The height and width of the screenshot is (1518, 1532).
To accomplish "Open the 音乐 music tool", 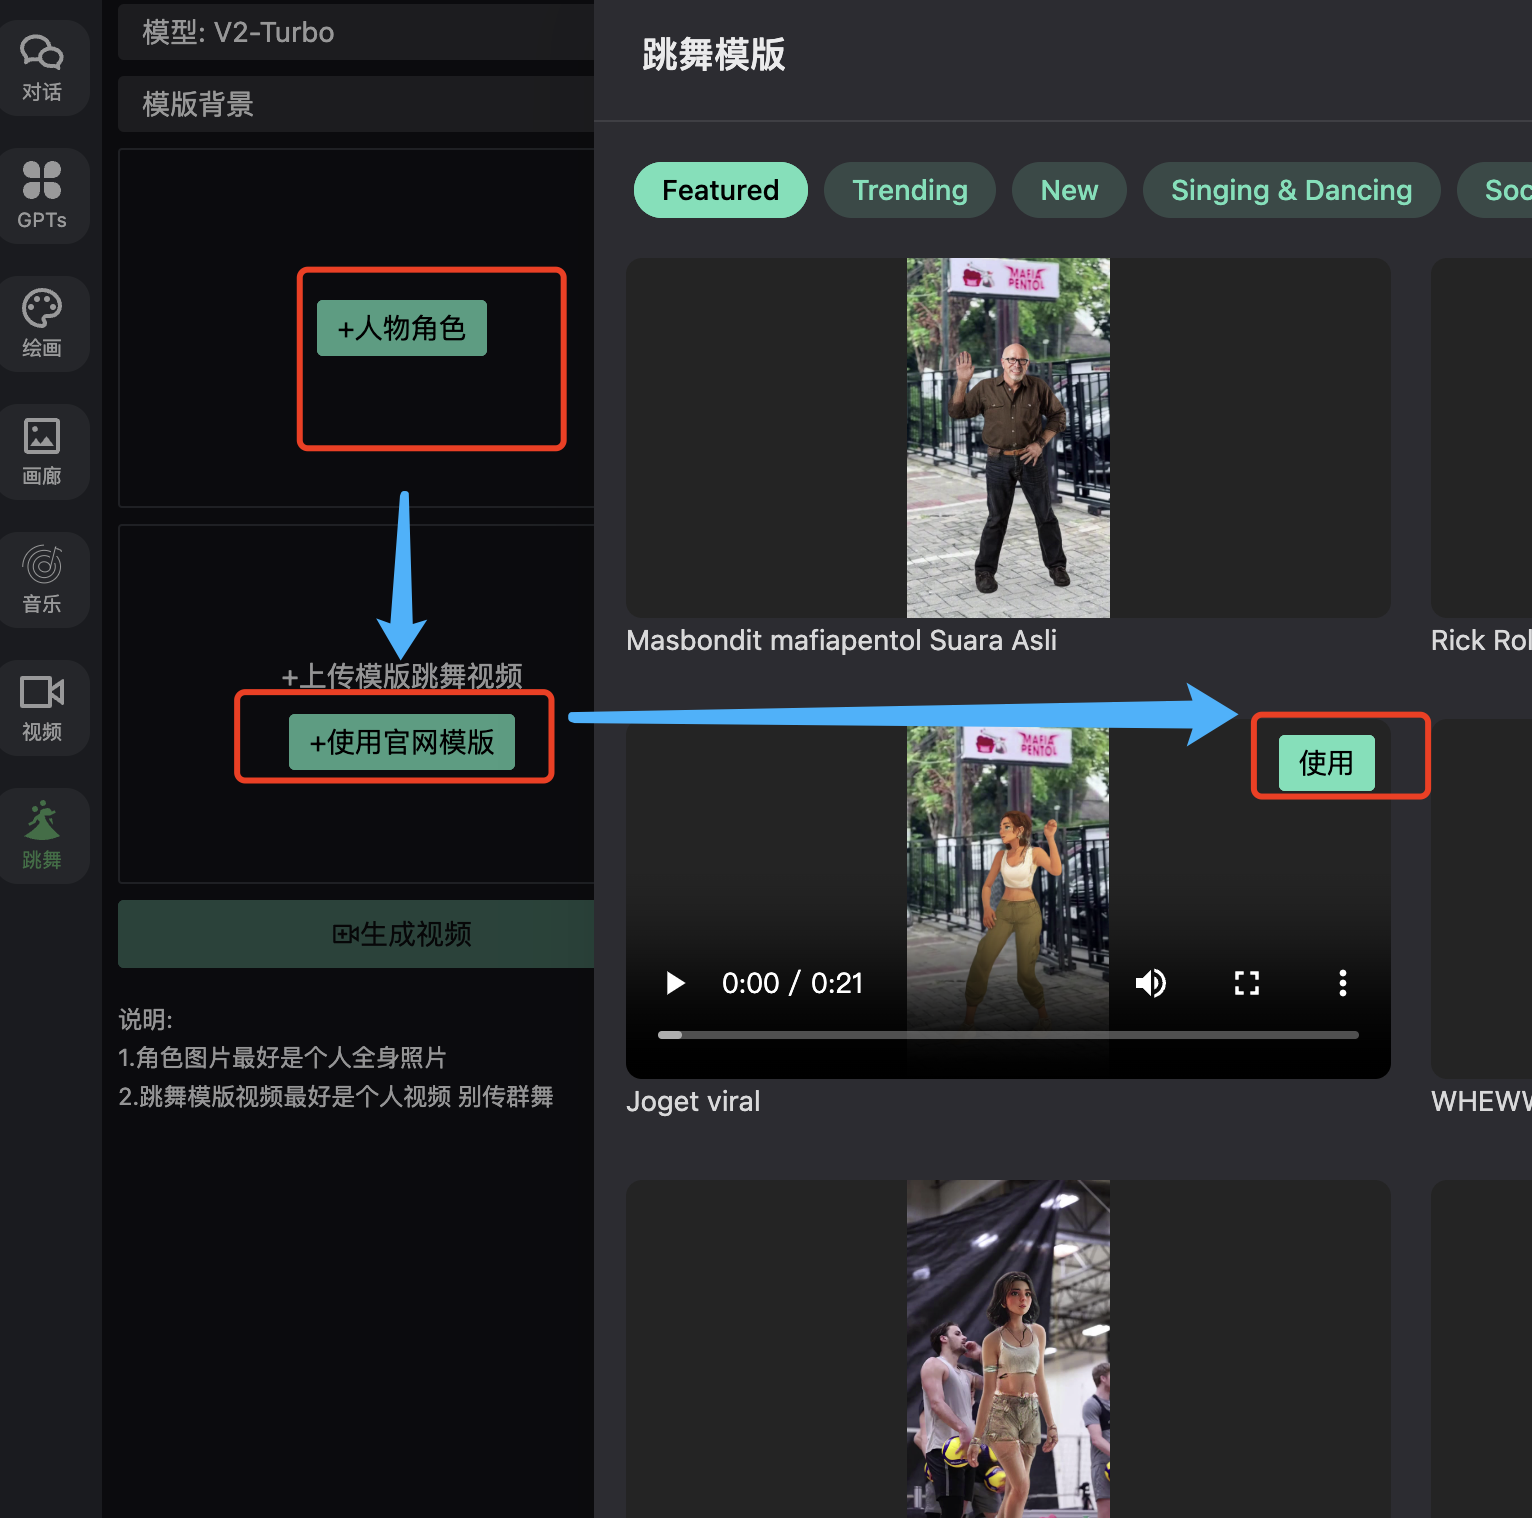I will (42, 578).
